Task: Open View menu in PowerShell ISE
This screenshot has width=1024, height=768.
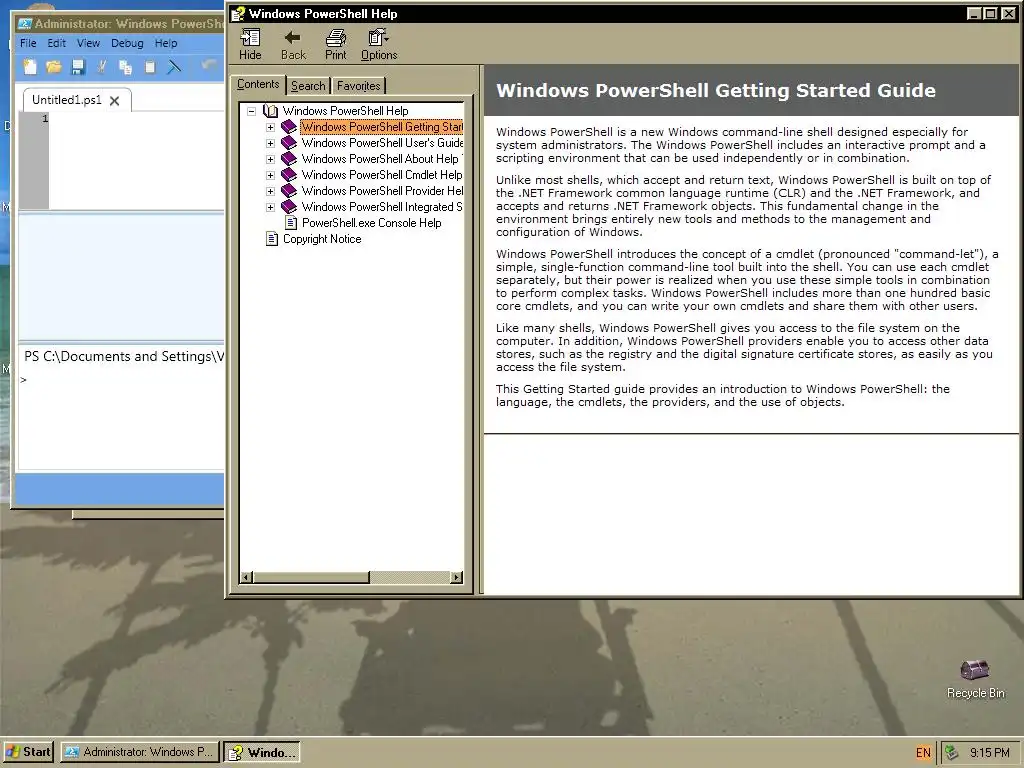Action: [88, 43]
